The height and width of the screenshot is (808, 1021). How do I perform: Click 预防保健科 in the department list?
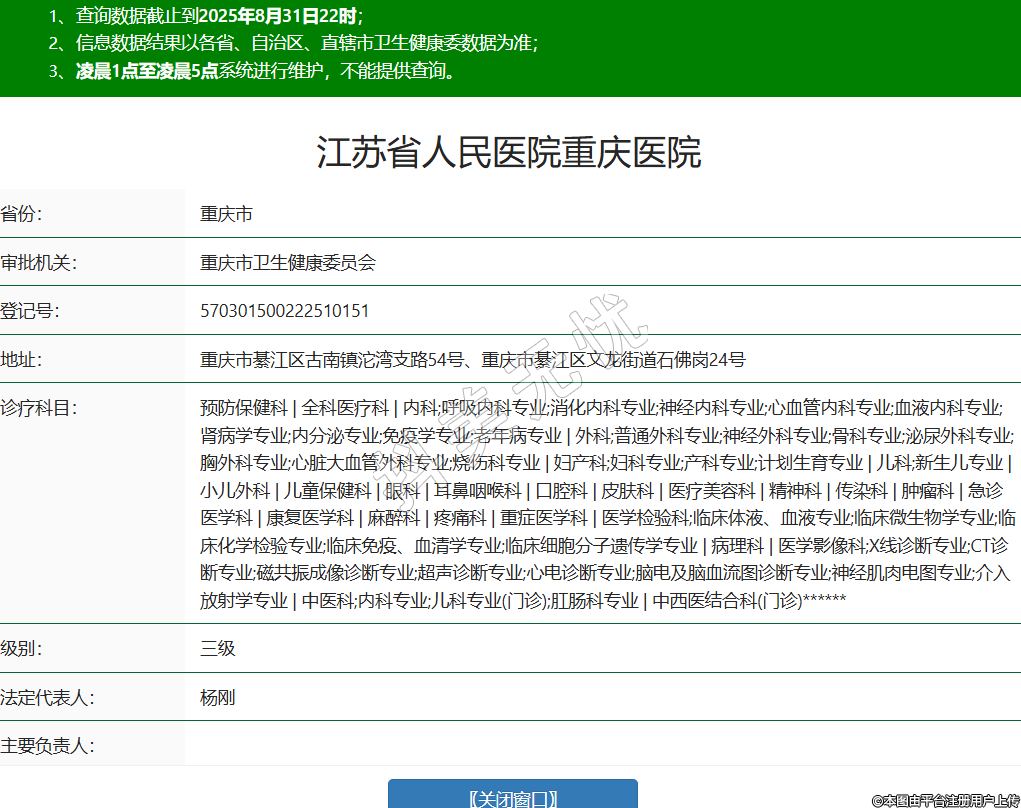coord(244,408)
